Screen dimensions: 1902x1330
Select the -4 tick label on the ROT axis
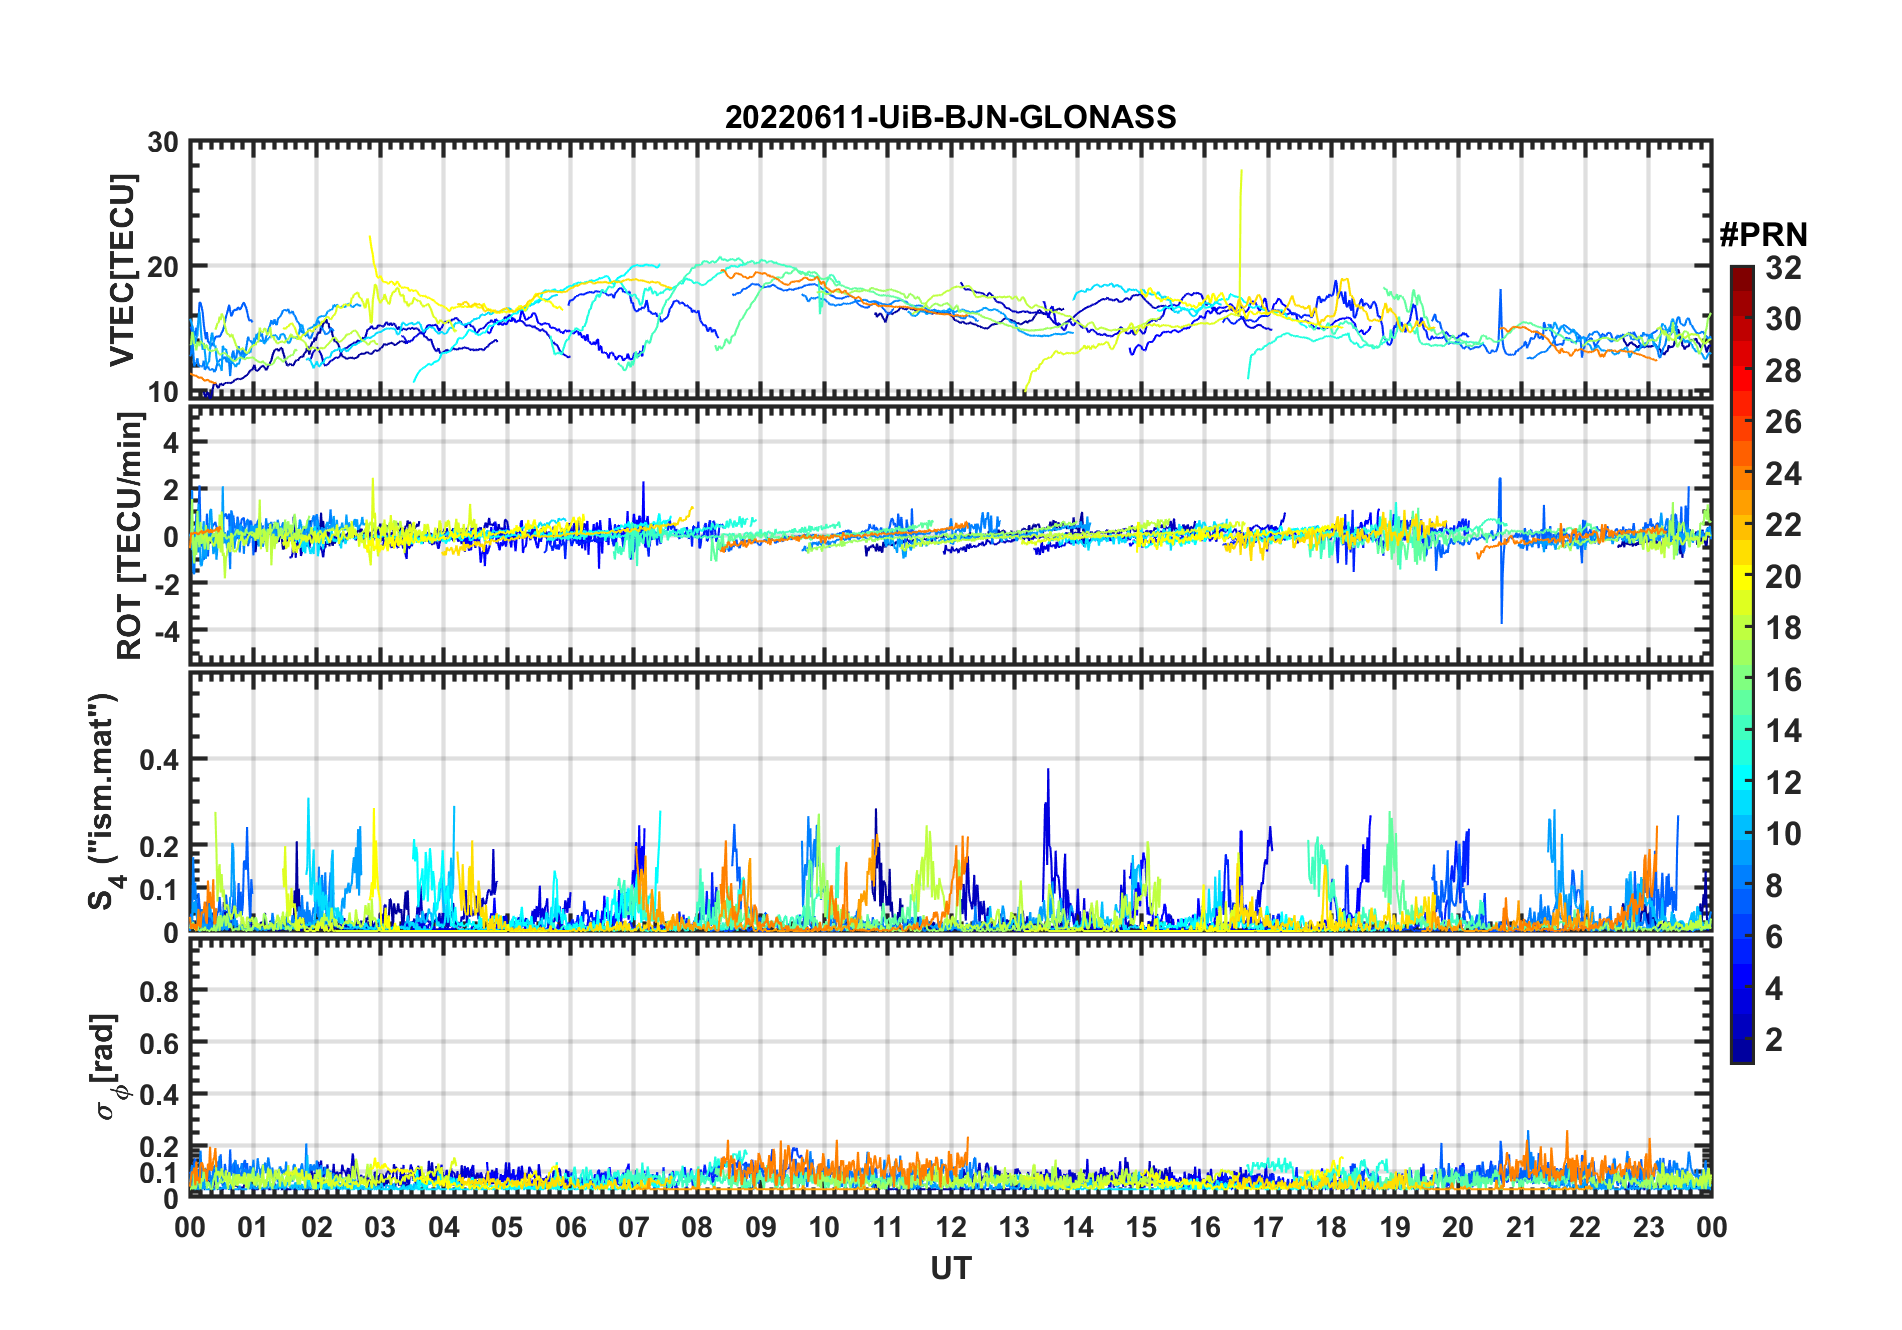coord(164,631)
